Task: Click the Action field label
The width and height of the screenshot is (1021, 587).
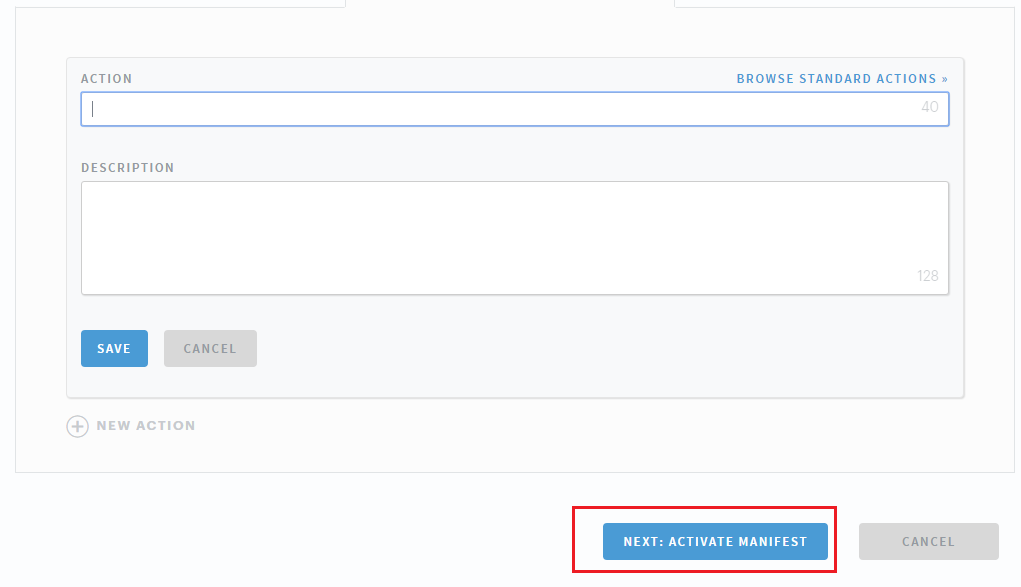Action: point(106,79)
